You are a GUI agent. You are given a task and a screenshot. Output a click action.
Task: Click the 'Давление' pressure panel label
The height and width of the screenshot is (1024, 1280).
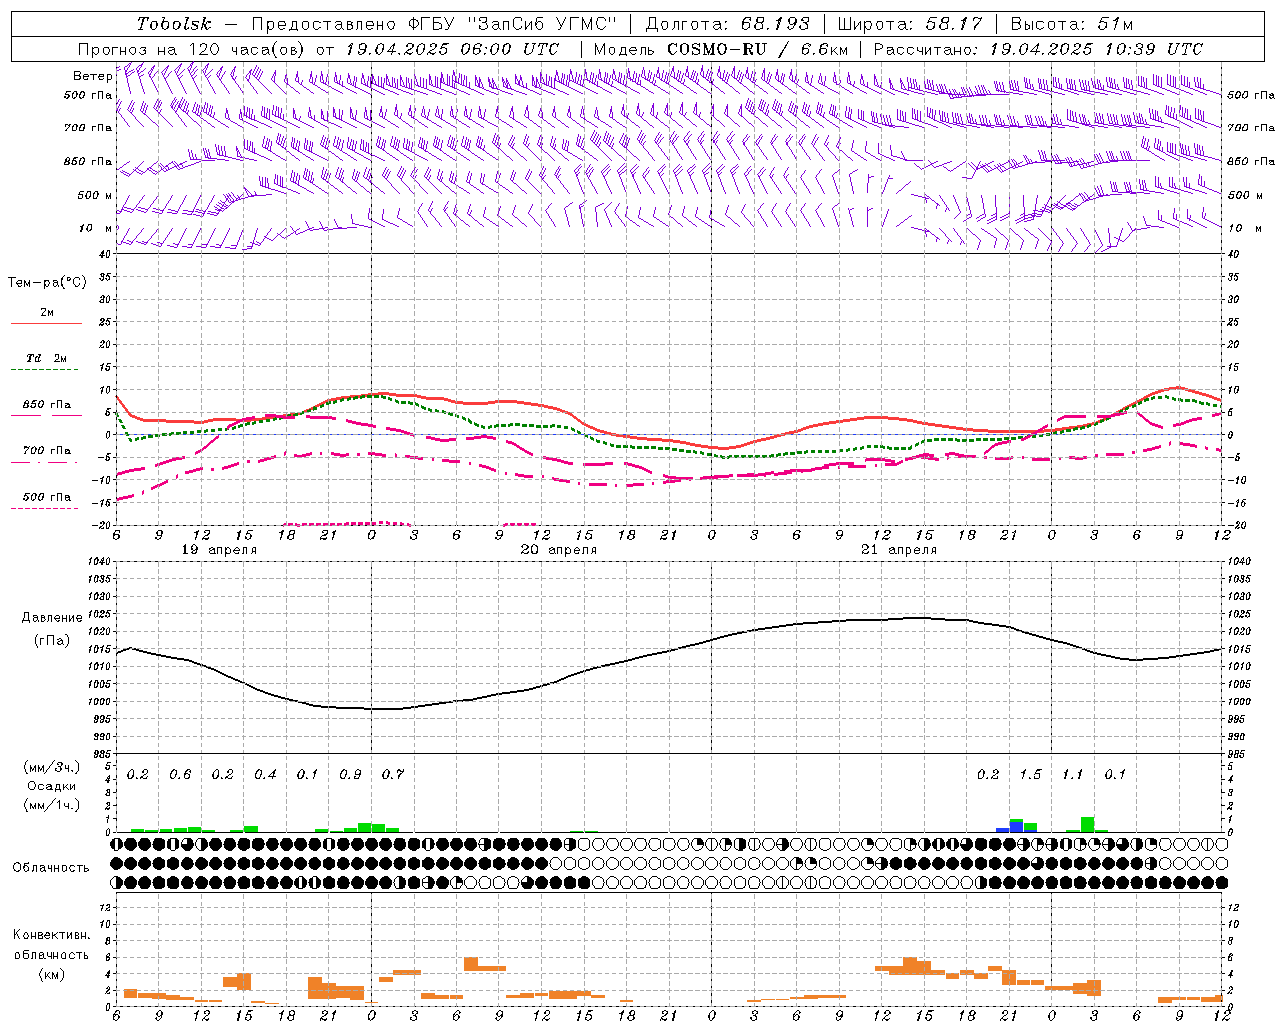tap(52, 618)
